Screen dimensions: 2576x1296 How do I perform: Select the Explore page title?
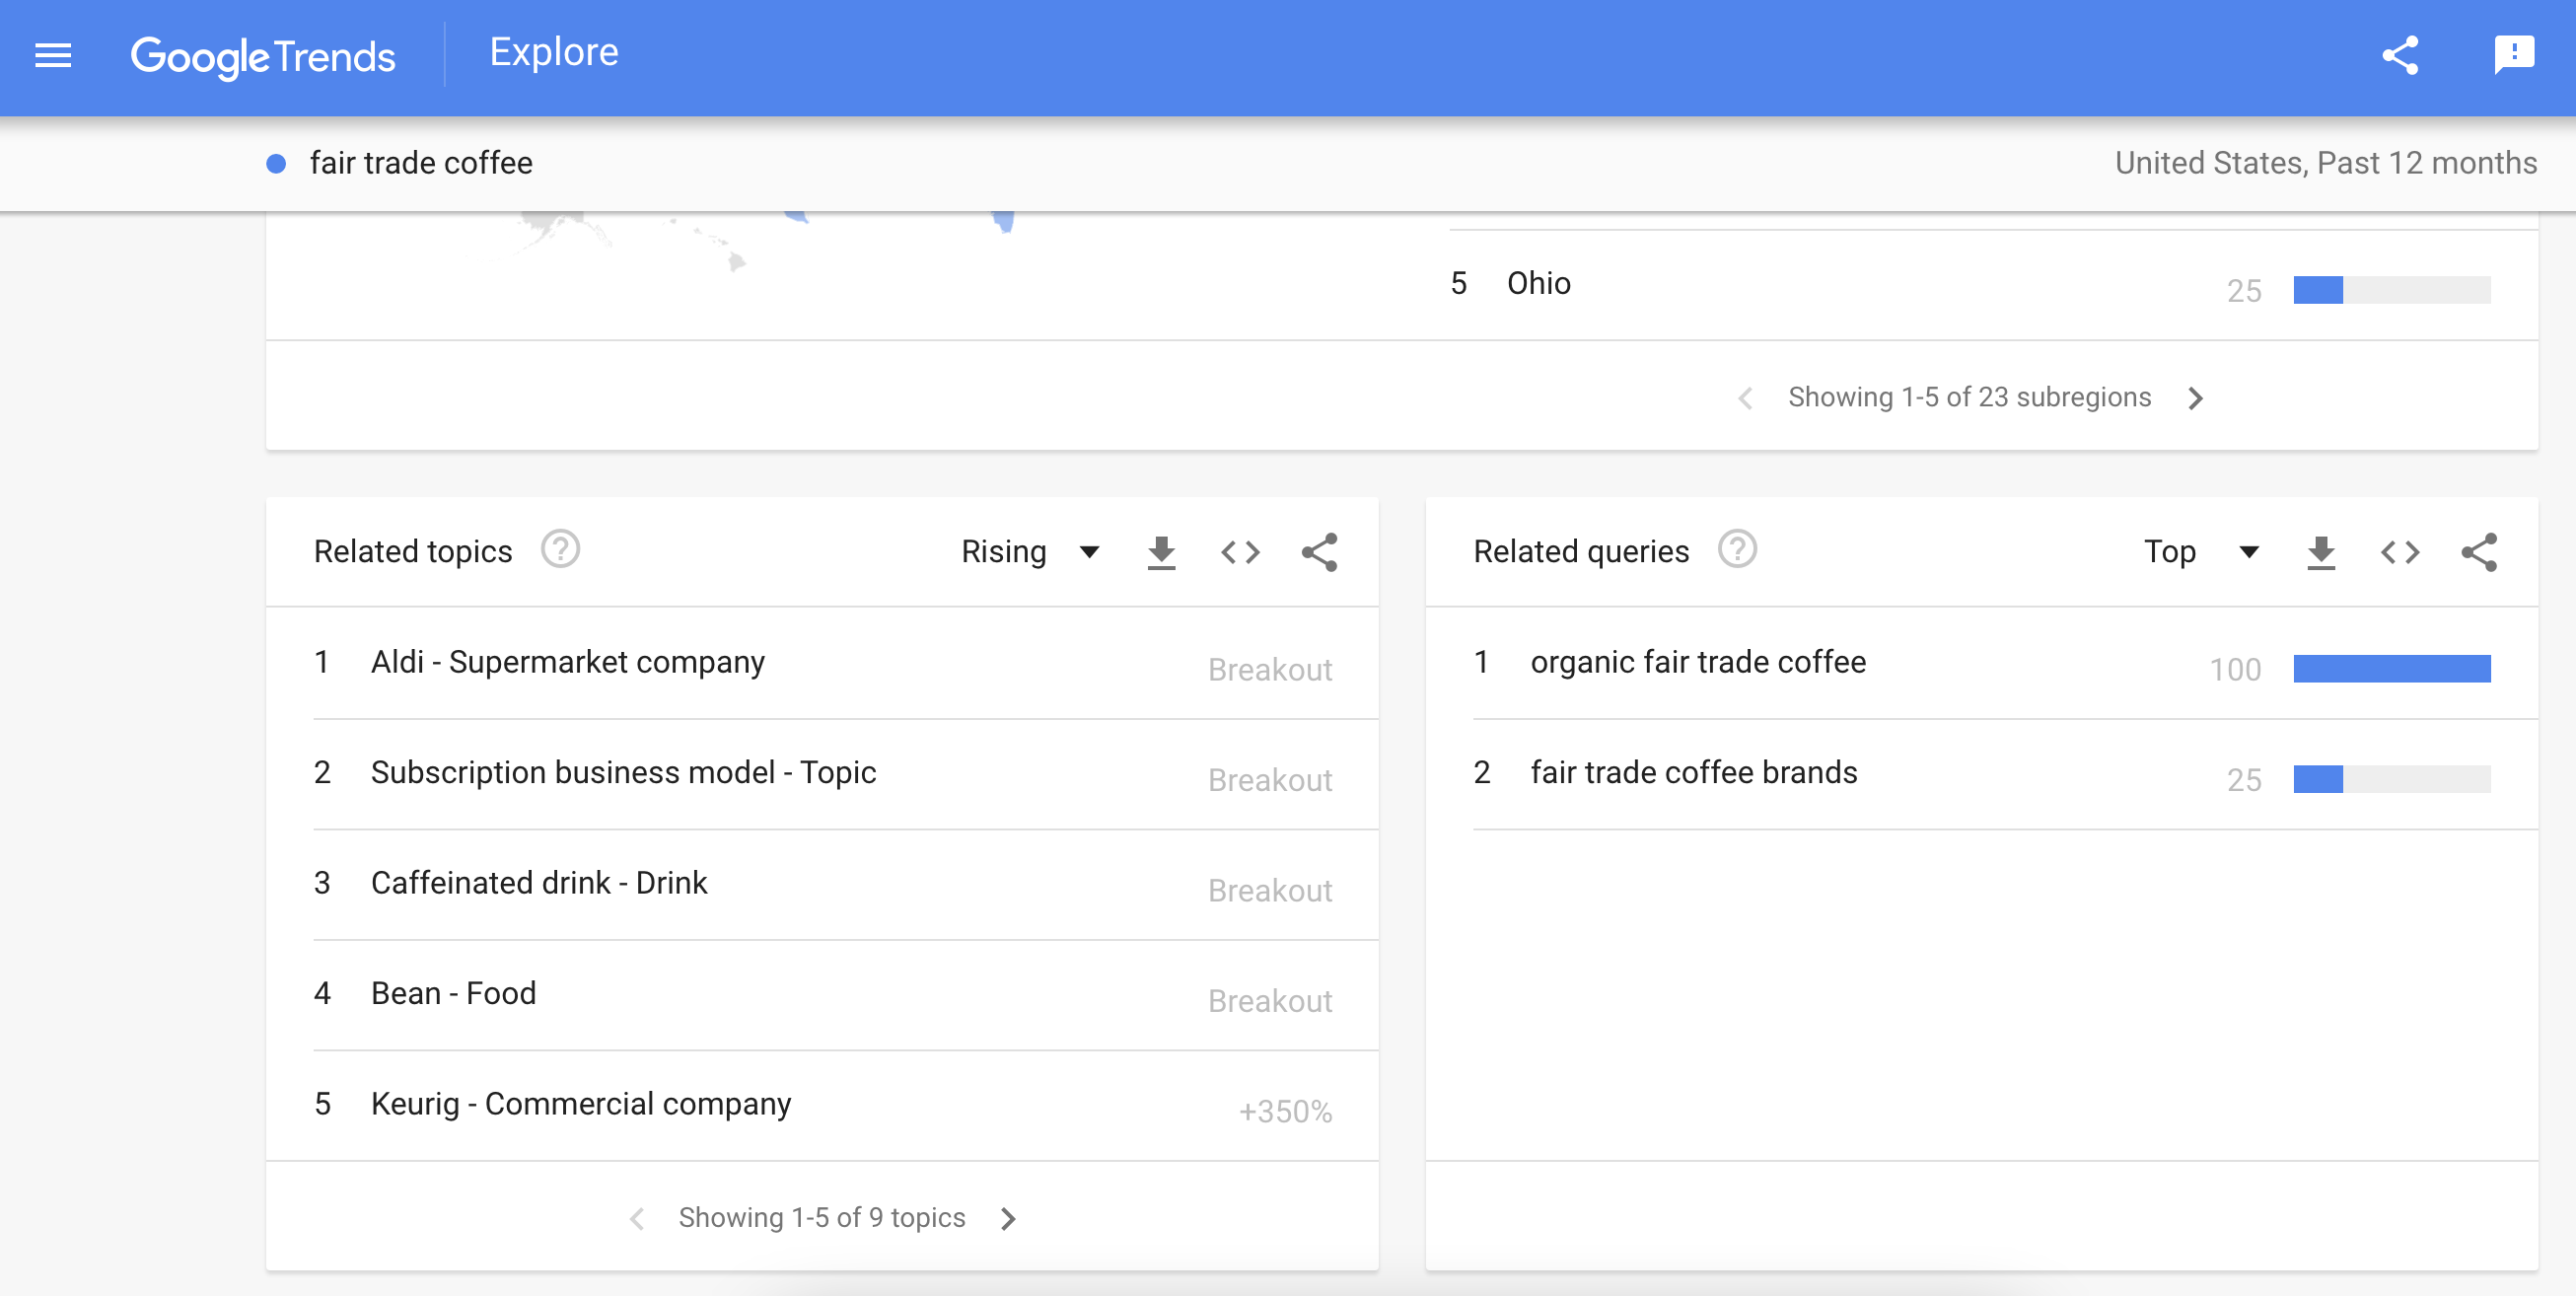point(553,51)
